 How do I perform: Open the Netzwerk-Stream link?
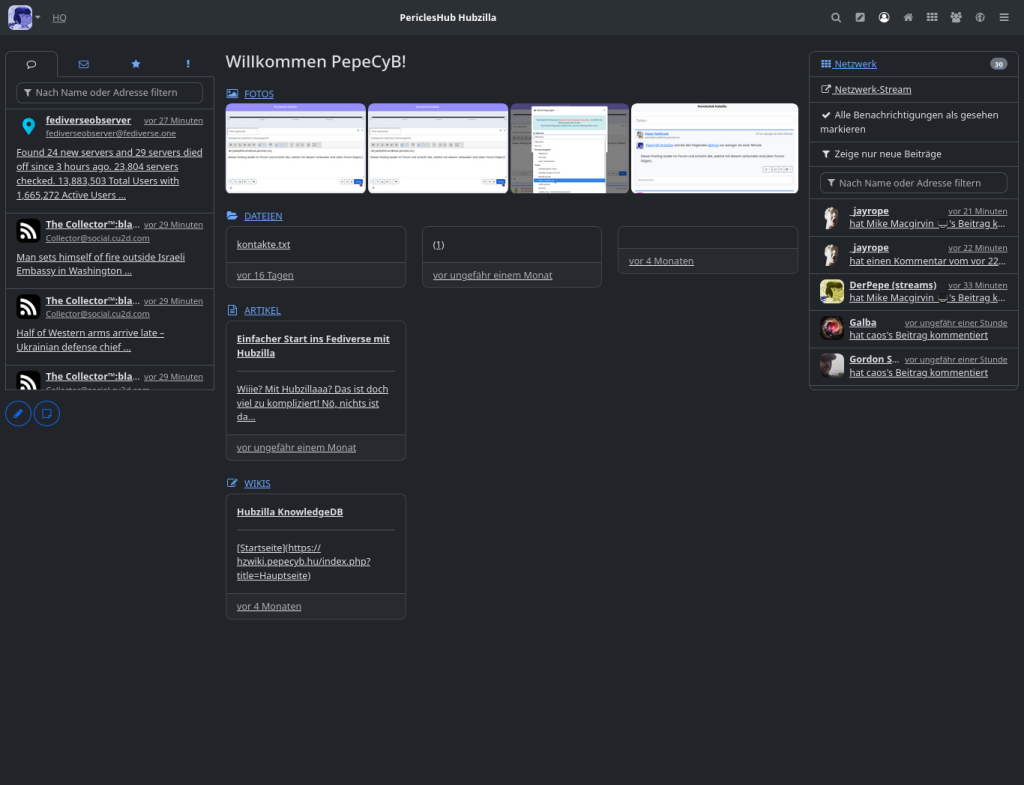click(866, 89)
